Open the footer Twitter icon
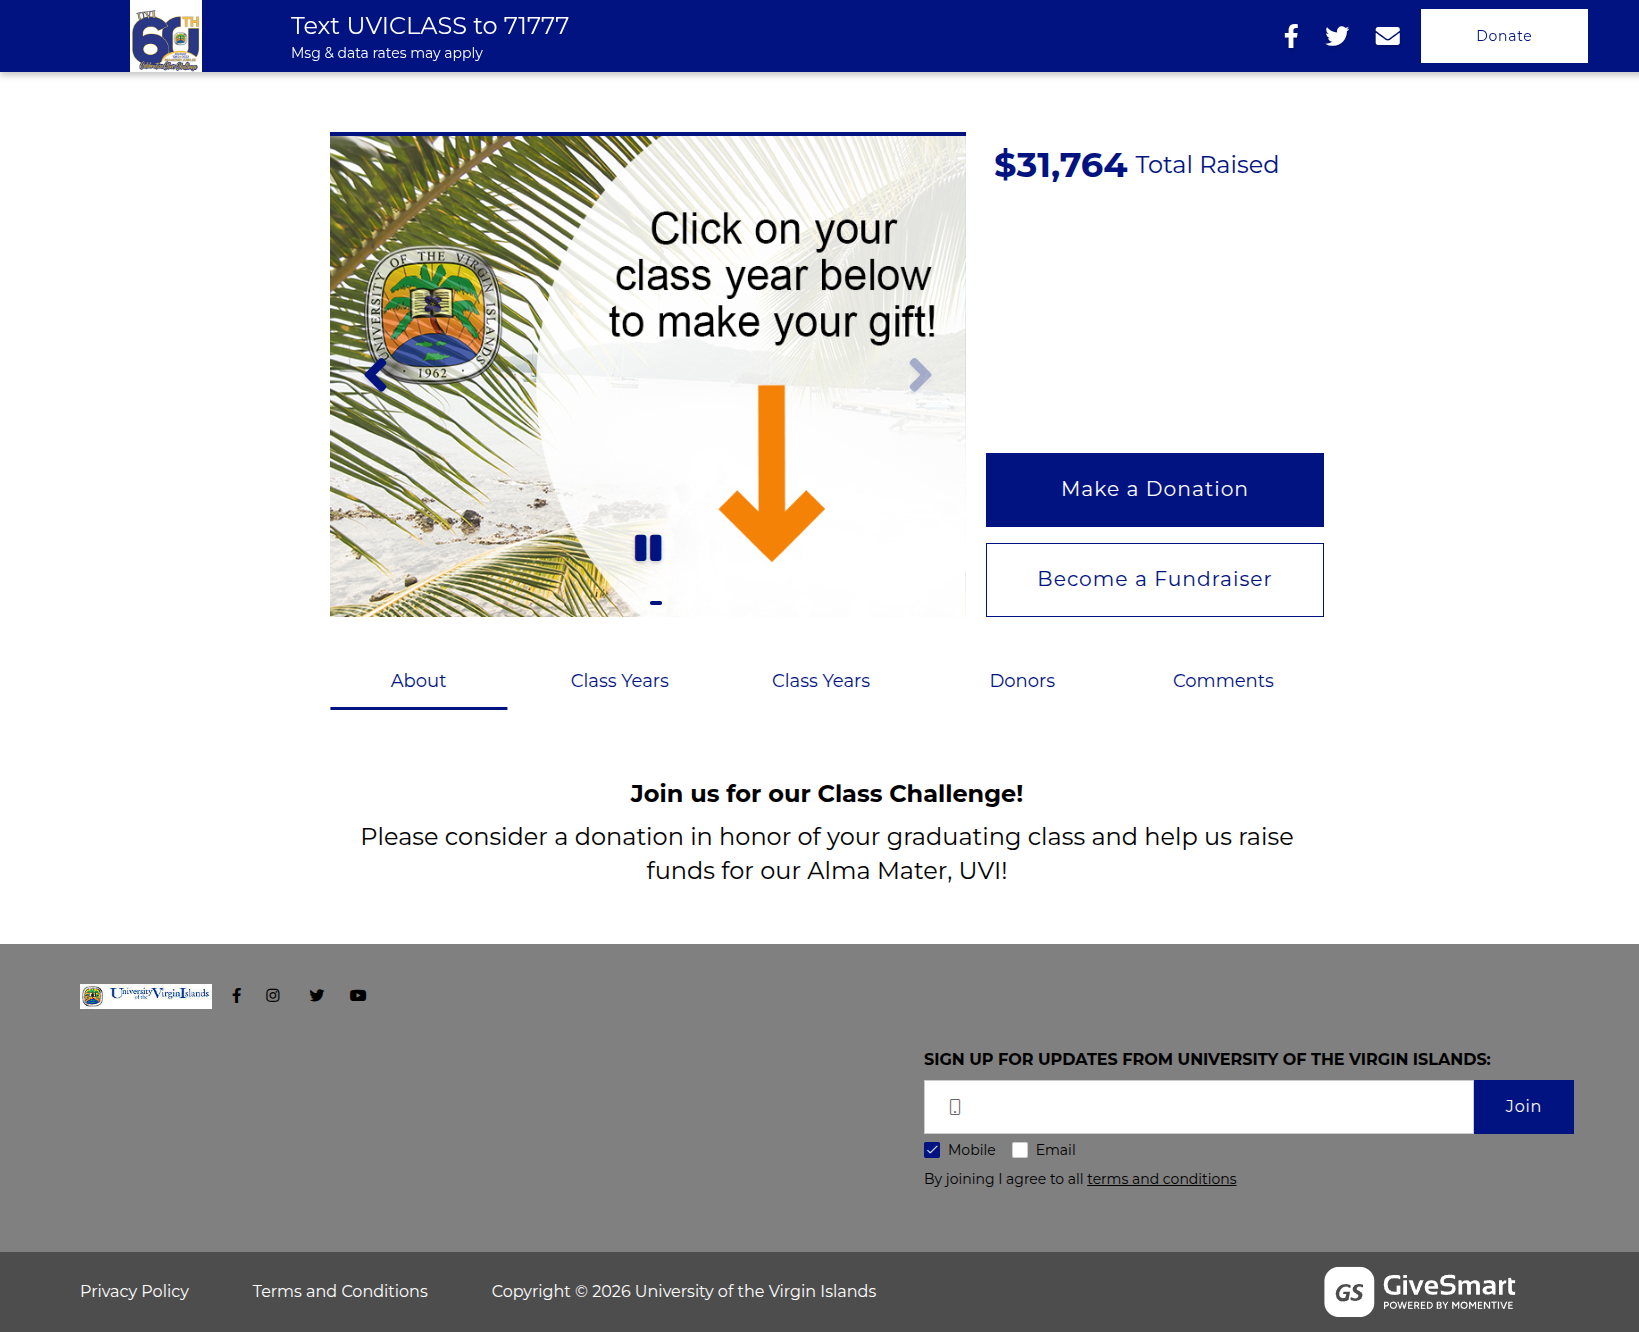The width and height of the screenshot is (1639, 1332). tap(317, 995)
